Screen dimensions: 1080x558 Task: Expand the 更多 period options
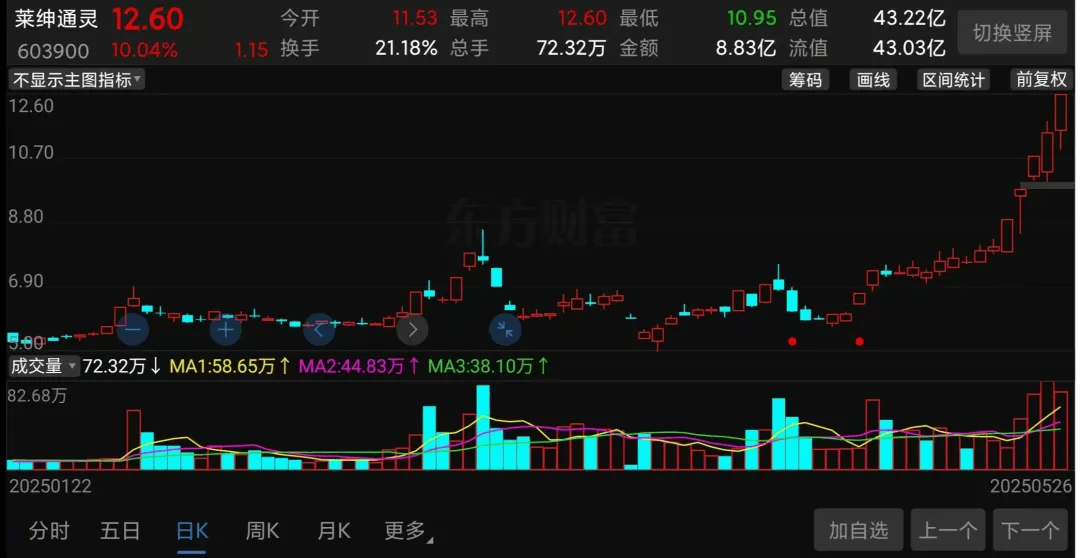tap(408, 530)
